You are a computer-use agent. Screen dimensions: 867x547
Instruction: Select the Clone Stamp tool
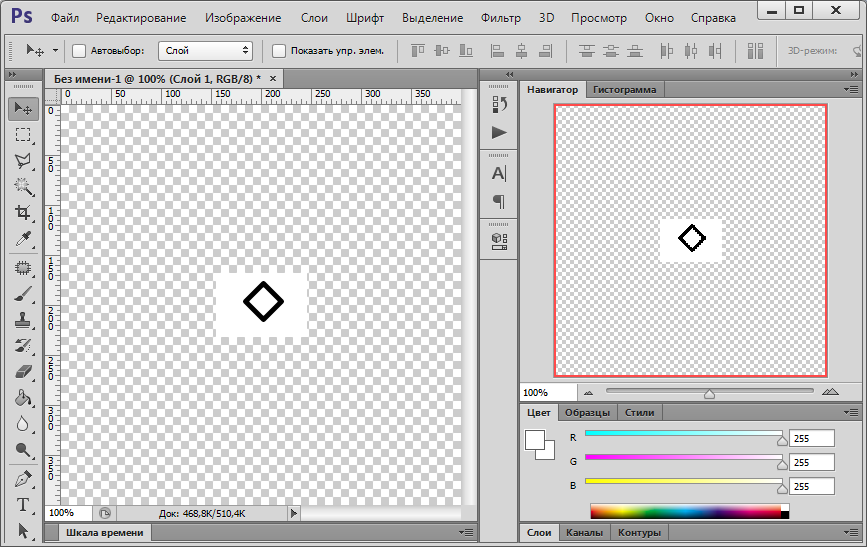click(x=23, y=320)
